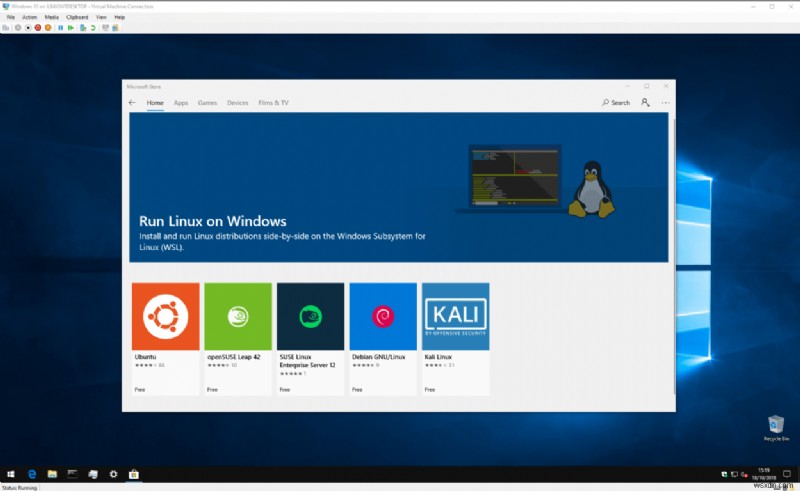Click the taskbar clock and date
Screen dimensions: 800x491
764,474
